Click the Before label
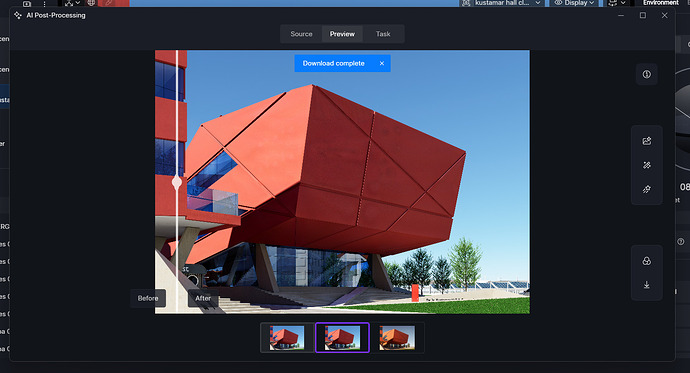This screenshot has width=690, height=373. tap(148, 298)
